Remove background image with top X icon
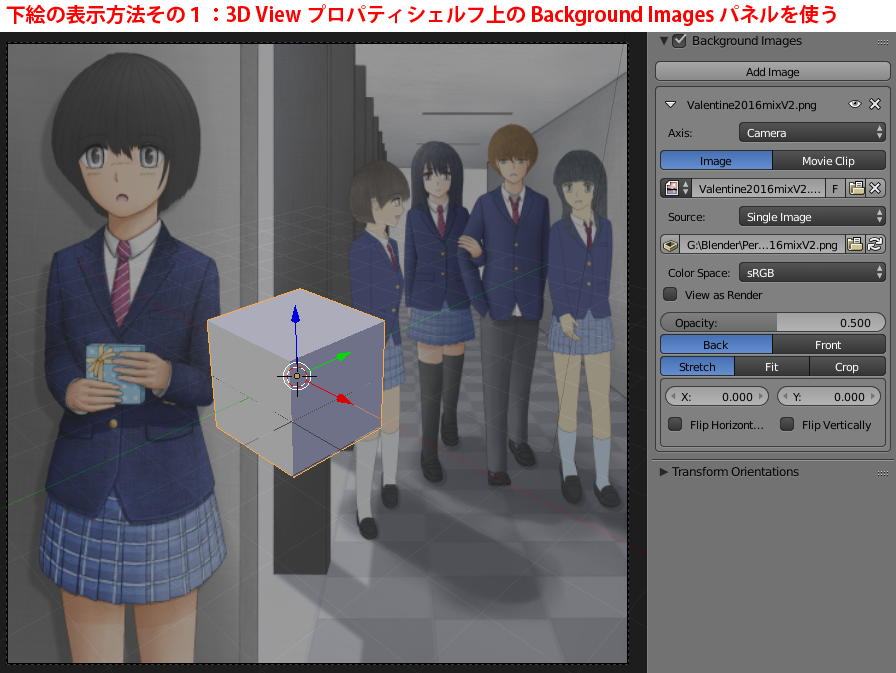This screenshot has height=673, width=896. (x=875, y=104)
